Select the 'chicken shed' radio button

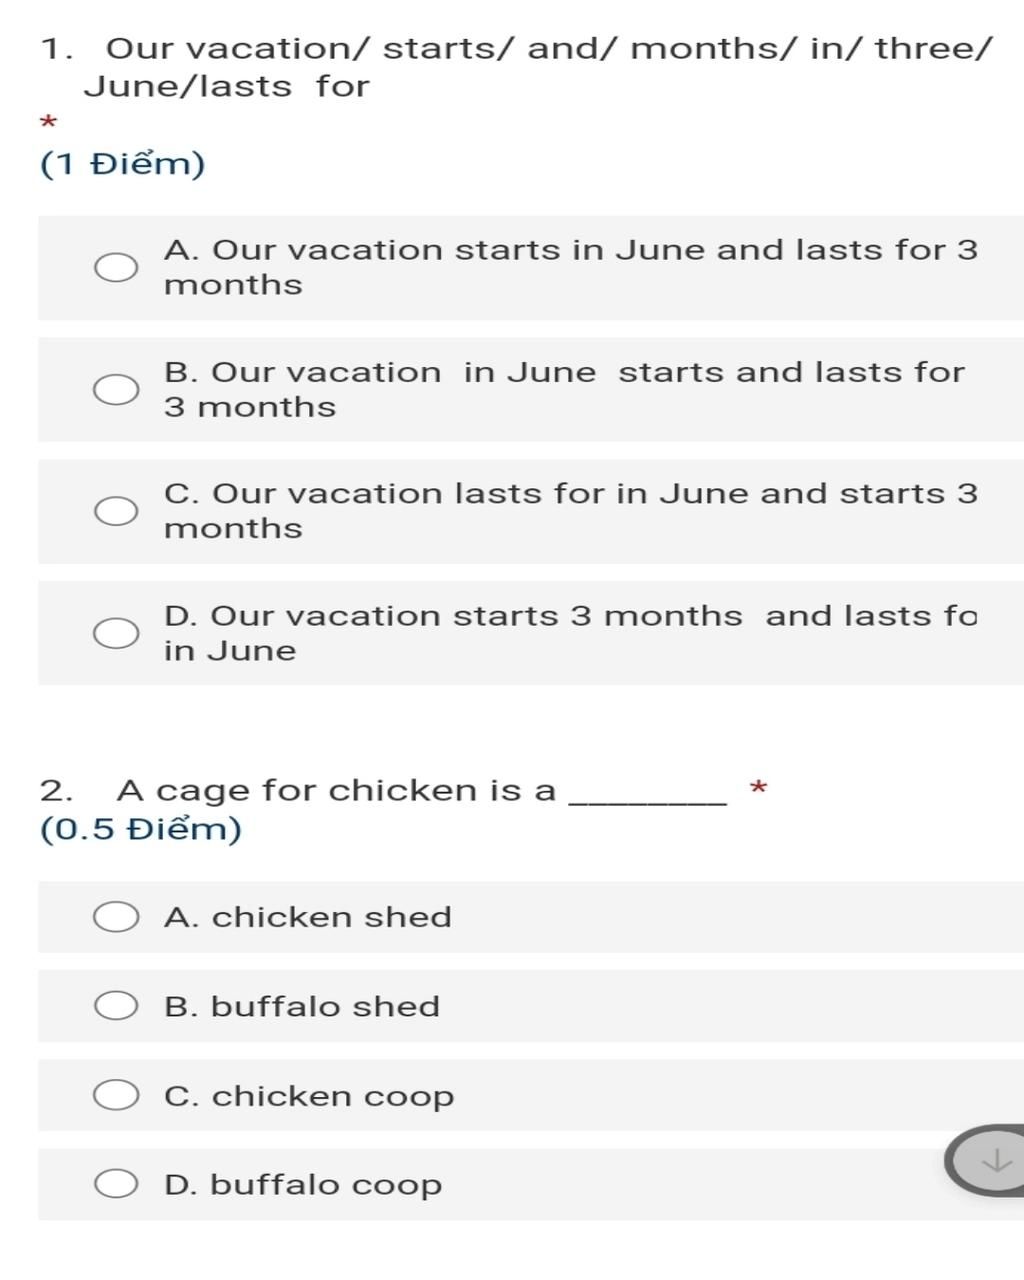pyautogui.click(x=116, y=917)
